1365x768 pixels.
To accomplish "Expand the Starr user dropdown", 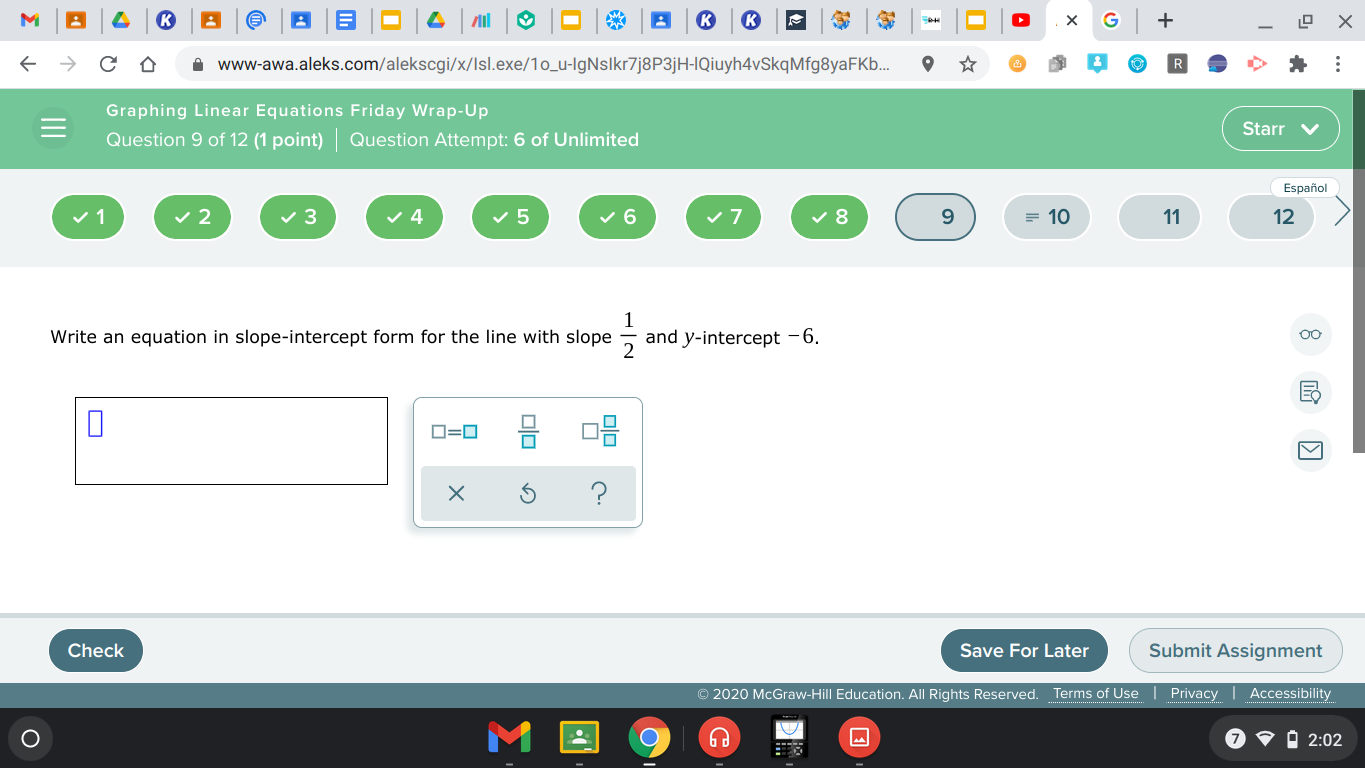I will pos(1280,128).
